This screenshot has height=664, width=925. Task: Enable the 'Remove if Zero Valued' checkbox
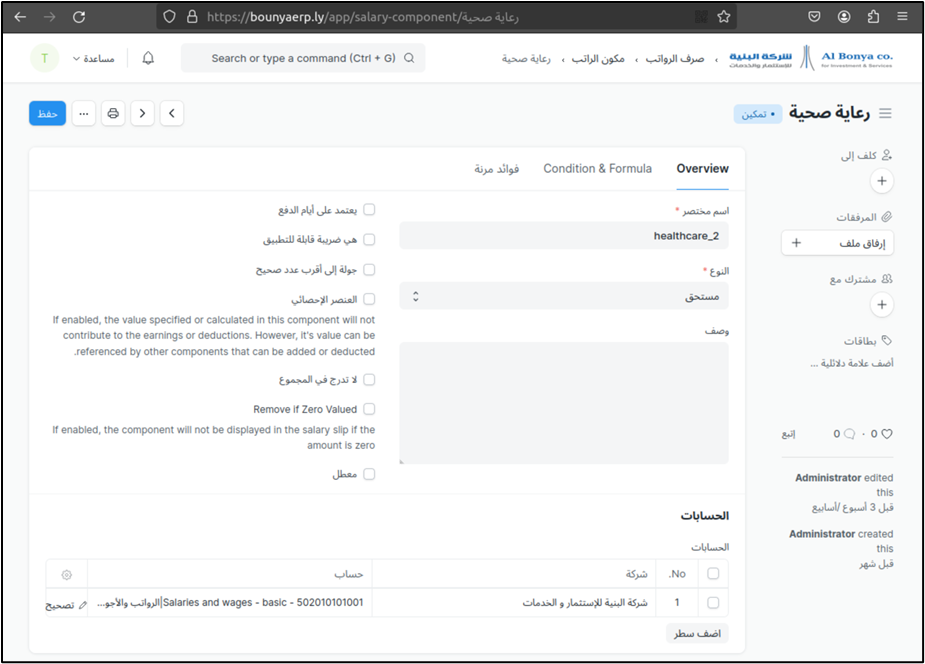pyautogui.click(x=369, y=409)
